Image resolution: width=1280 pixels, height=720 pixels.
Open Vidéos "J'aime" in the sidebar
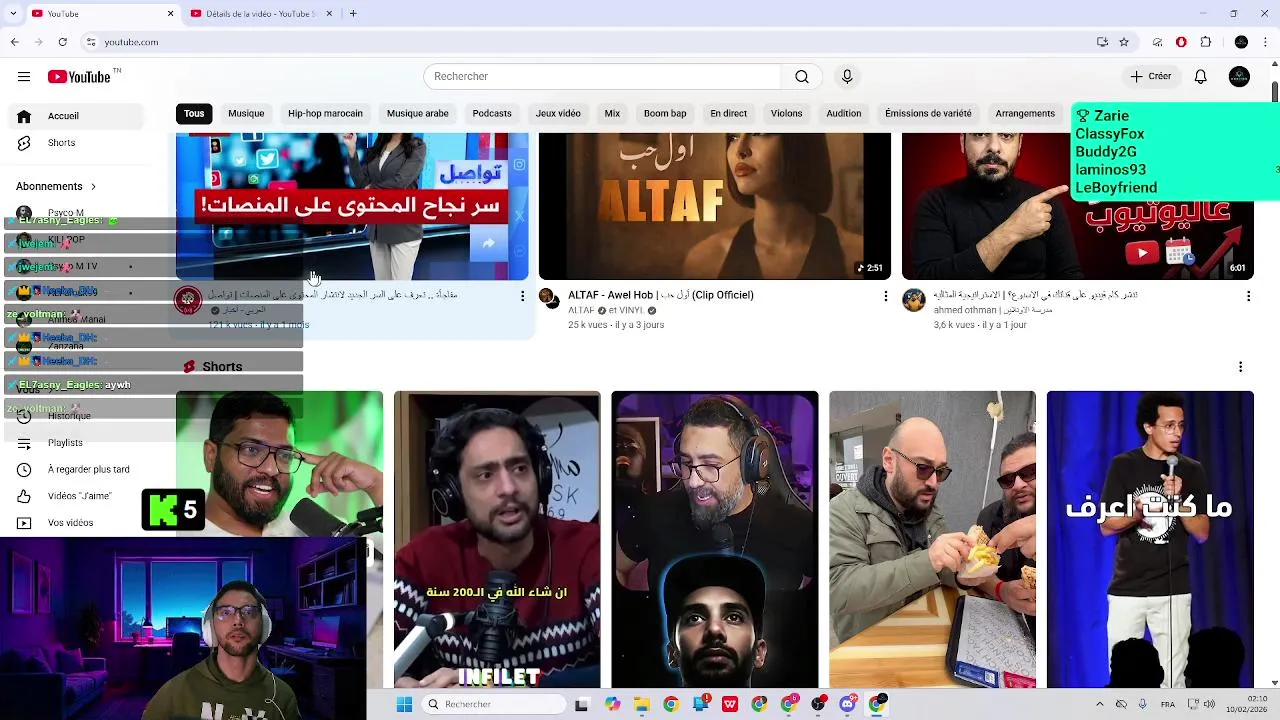coord(78,497)
